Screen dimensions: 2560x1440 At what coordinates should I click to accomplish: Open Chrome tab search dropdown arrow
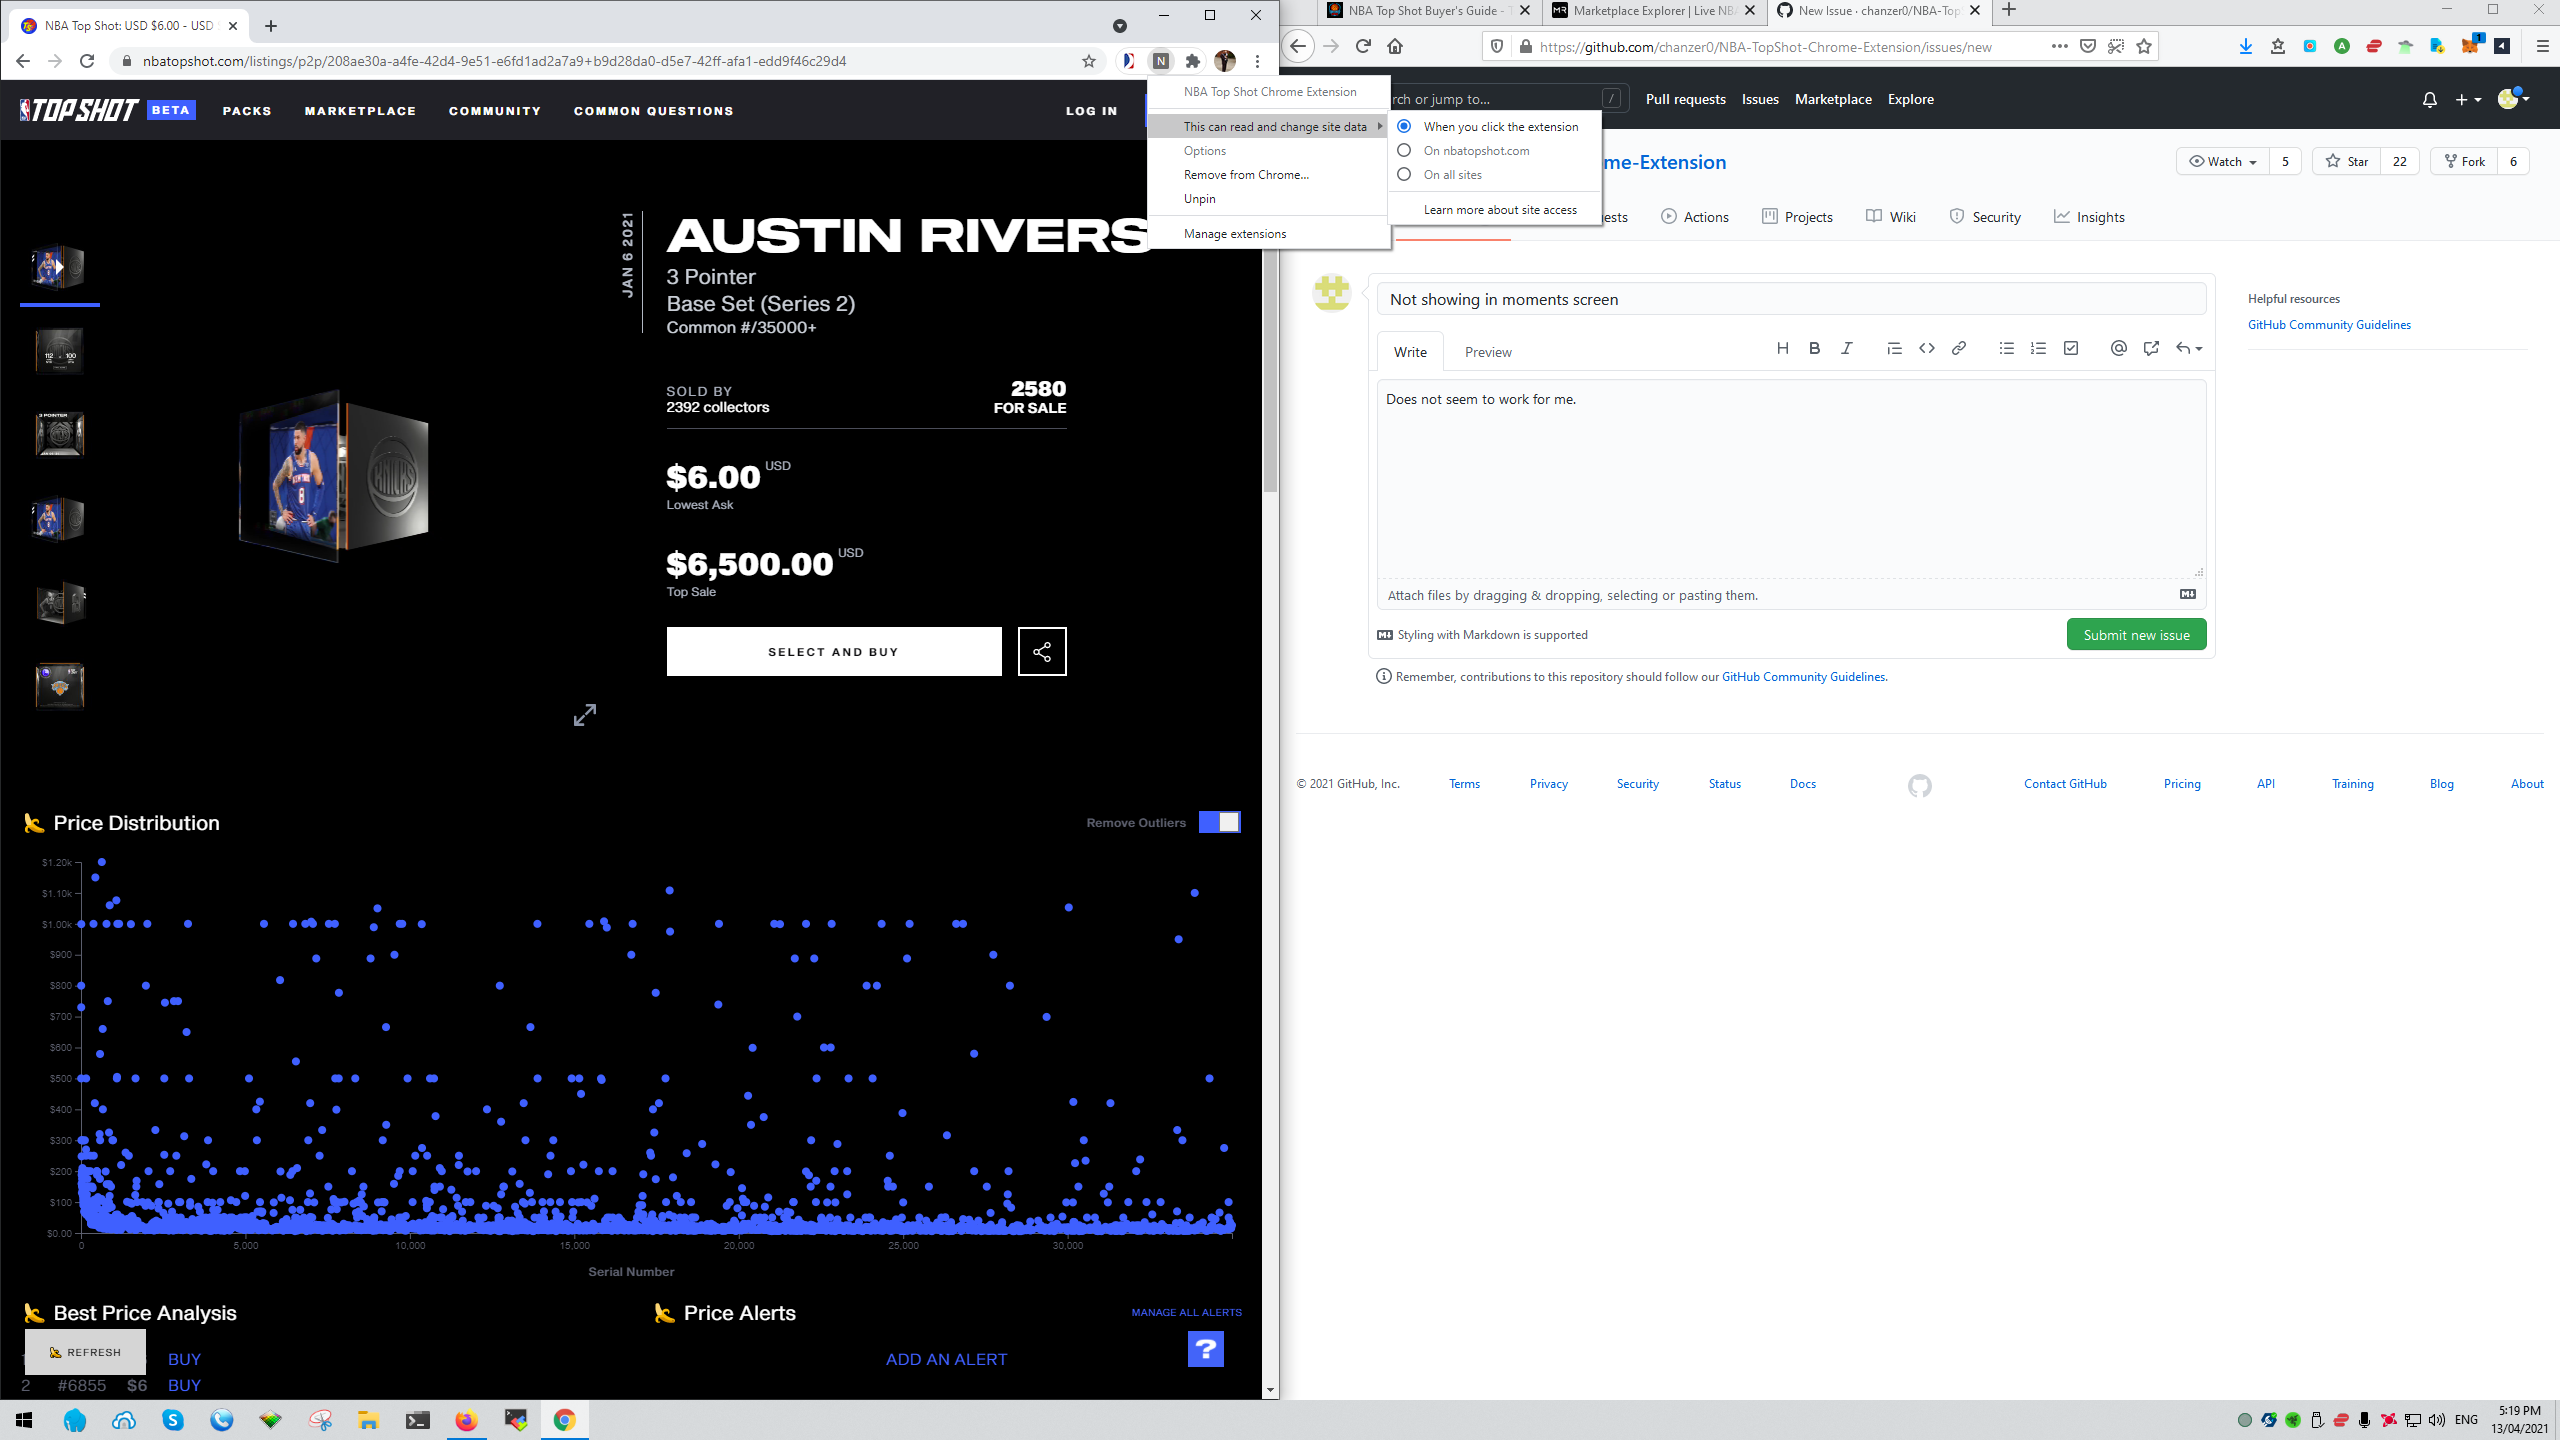[1120, 26]
